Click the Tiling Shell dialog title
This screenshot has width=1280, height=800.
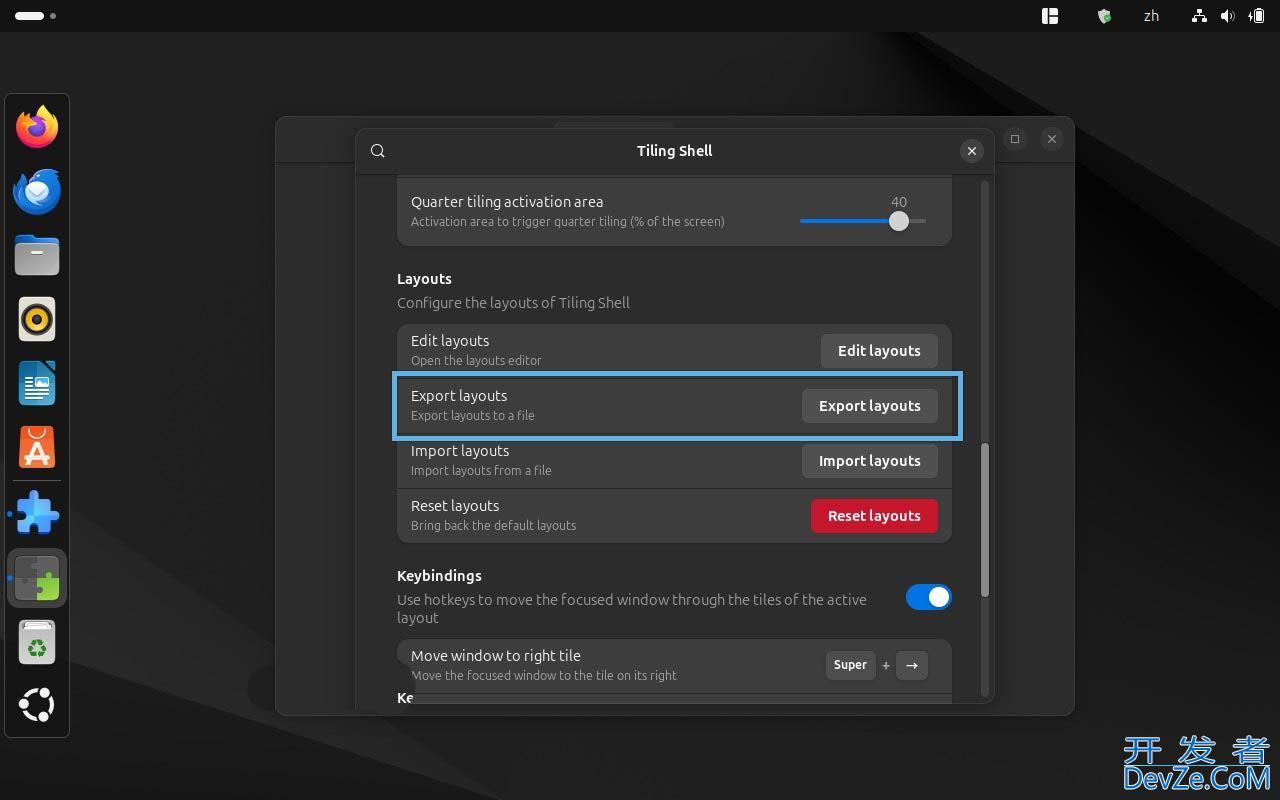tap(674, 151)
